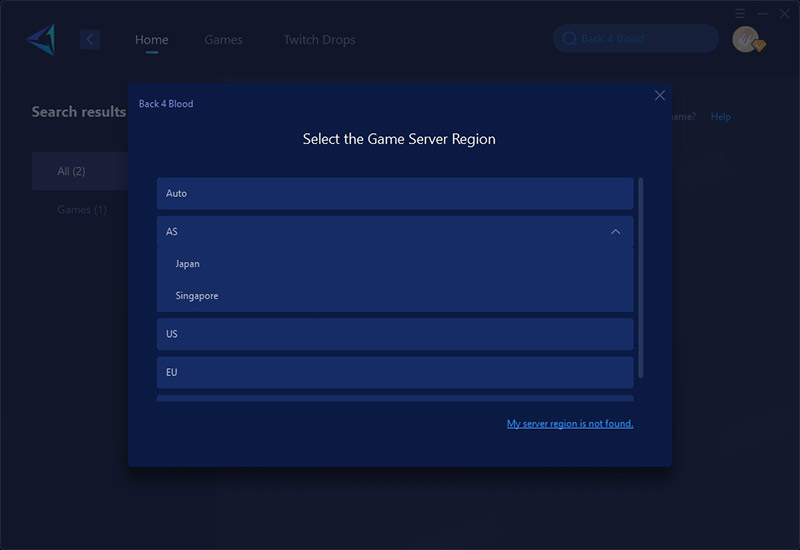Open 'My server region is not found' link

[570, 423]
